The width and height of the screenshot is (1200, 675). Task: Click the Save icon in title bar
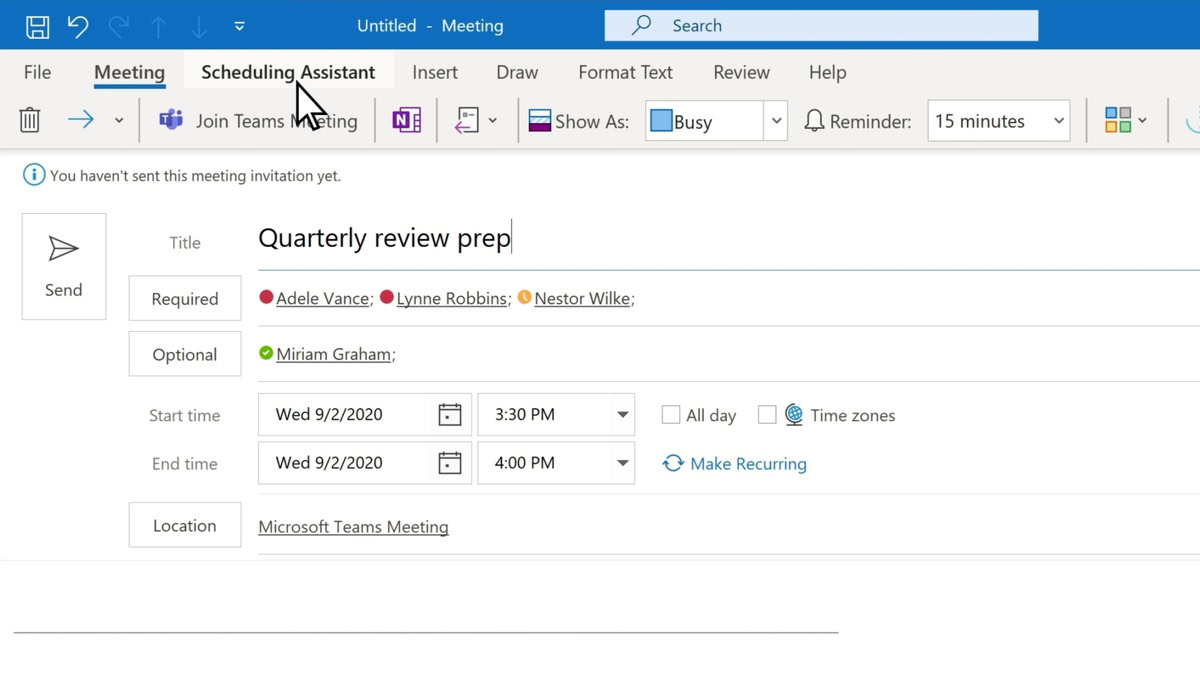[37, 26]
